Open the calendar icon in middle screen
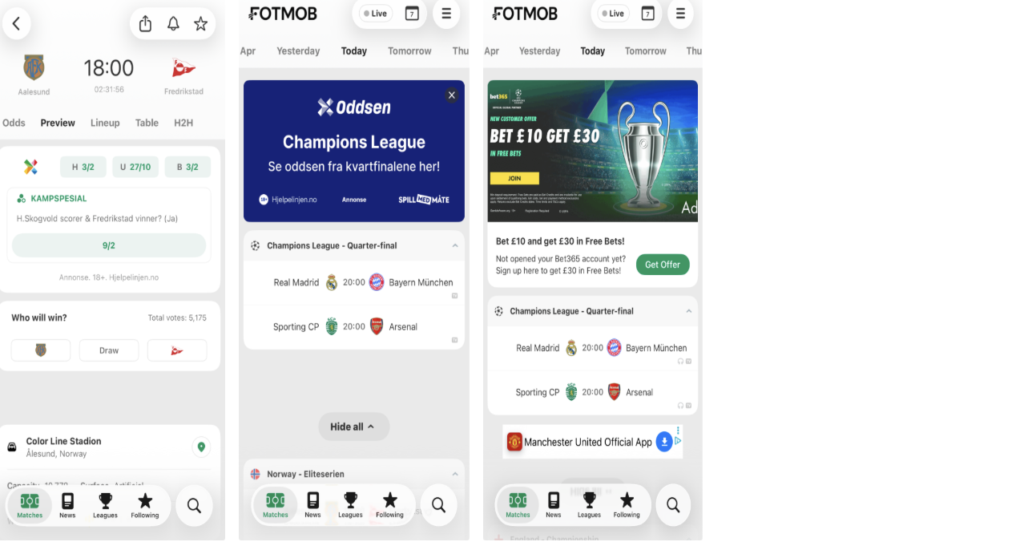Viewport: 1024px width, 550px height. (x=411, y=14)
